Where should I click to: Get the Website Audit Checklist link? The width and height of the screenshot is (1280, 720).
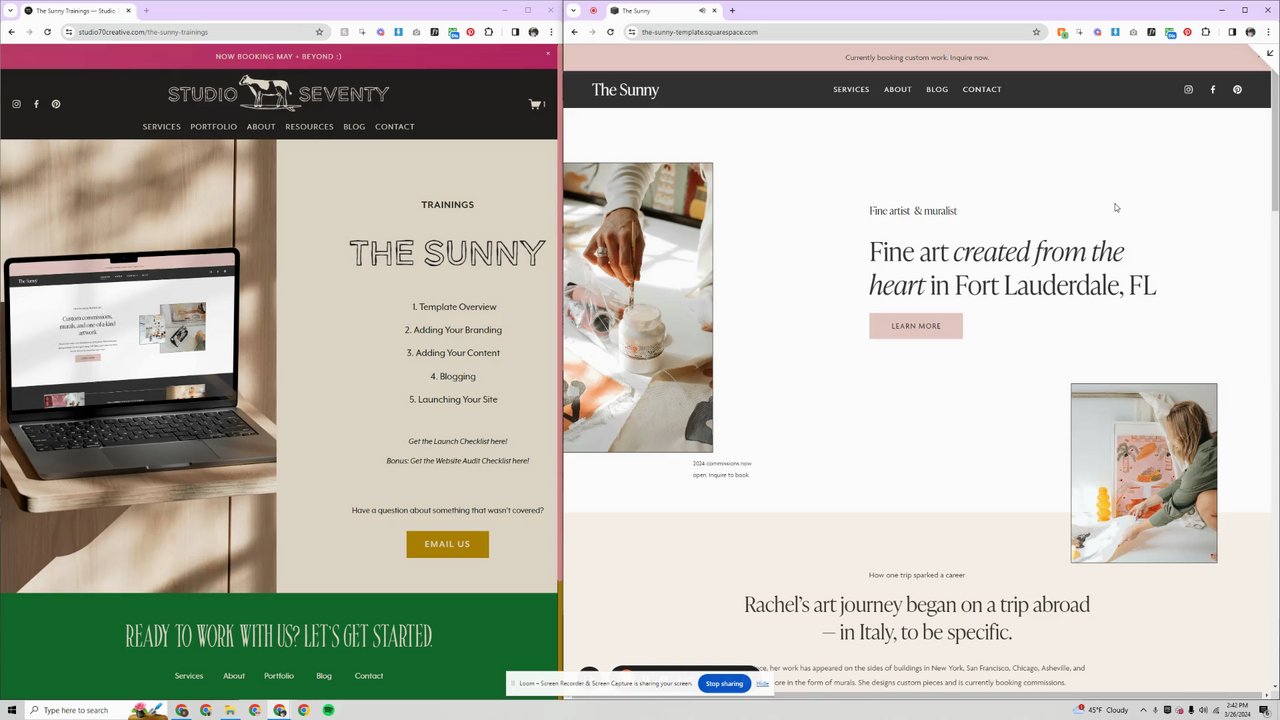click(458, 461)
